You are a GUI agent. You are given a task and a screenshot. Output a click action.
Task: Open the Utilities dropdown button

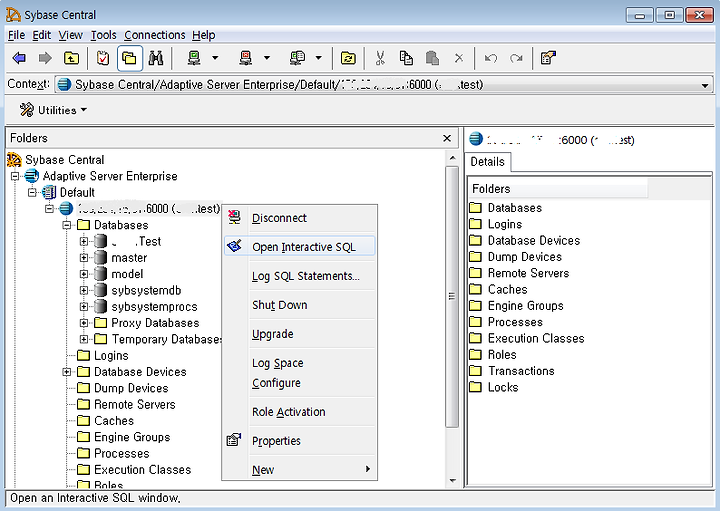(x=53, y=110)
